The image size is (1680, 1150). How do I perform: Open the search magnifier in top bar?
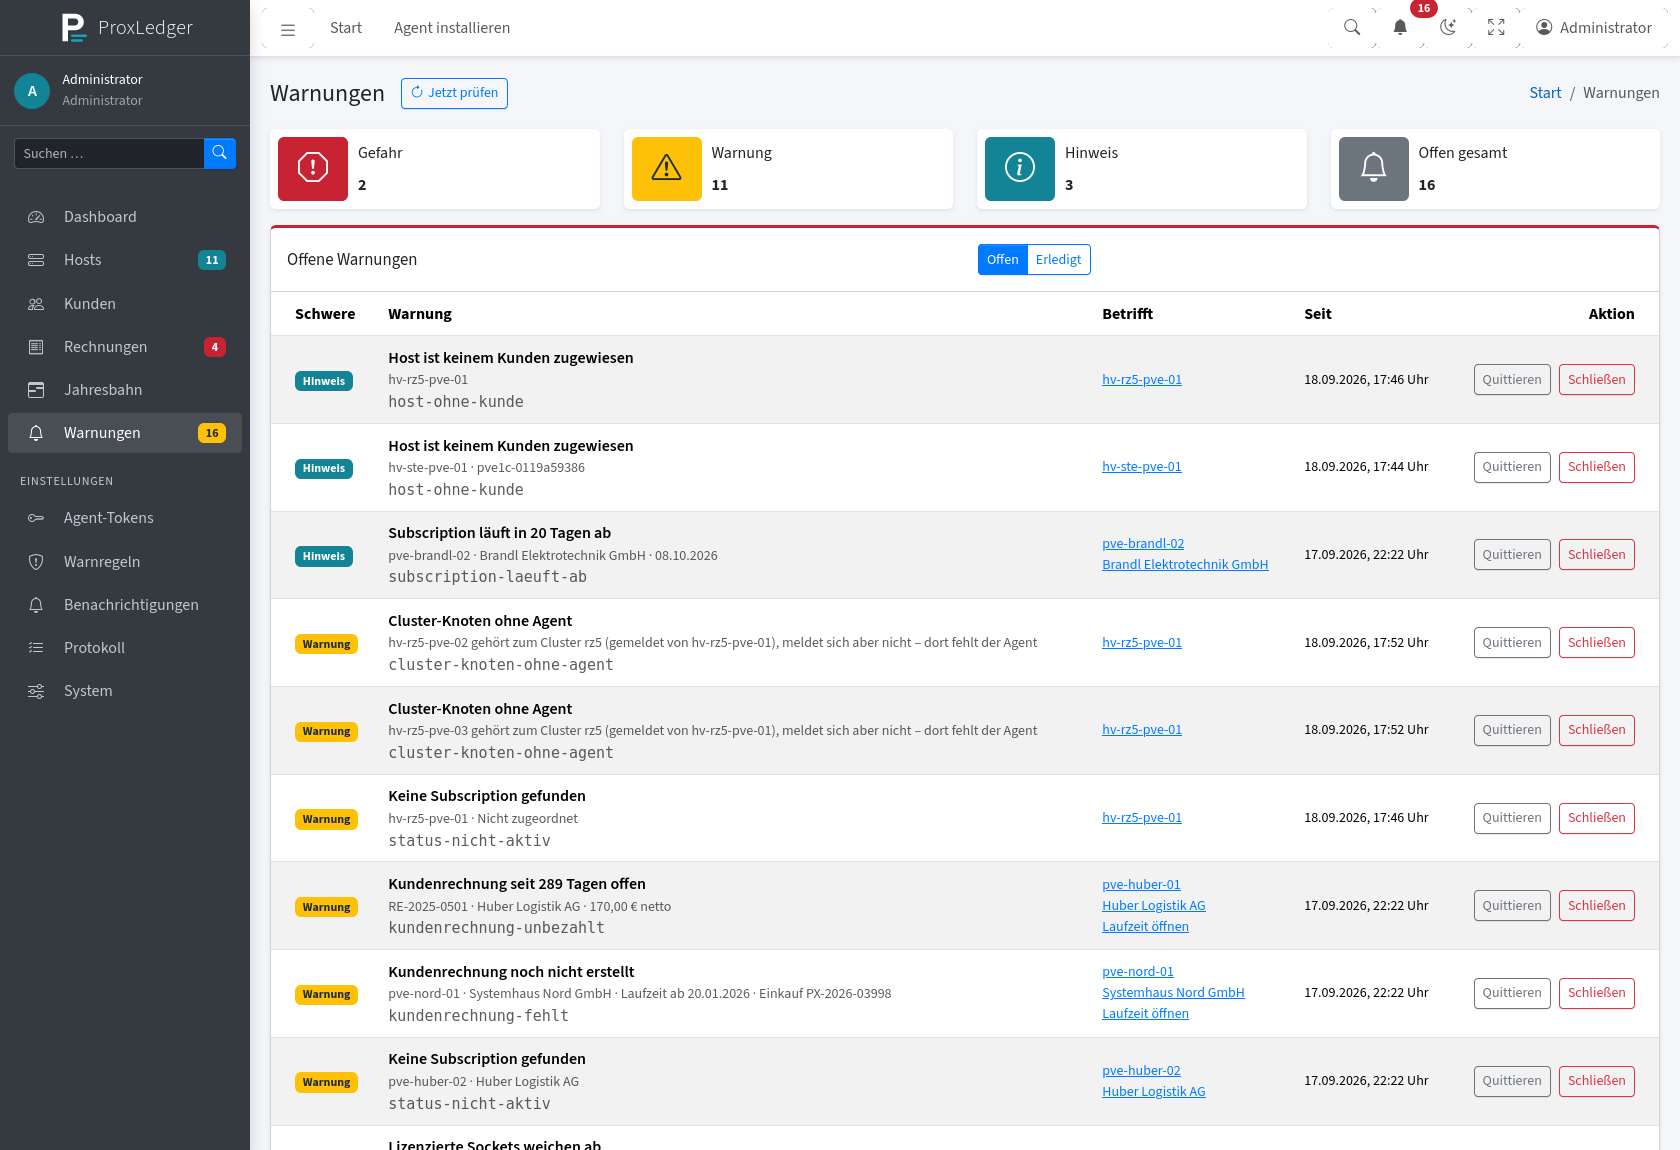coord(1352,28)
